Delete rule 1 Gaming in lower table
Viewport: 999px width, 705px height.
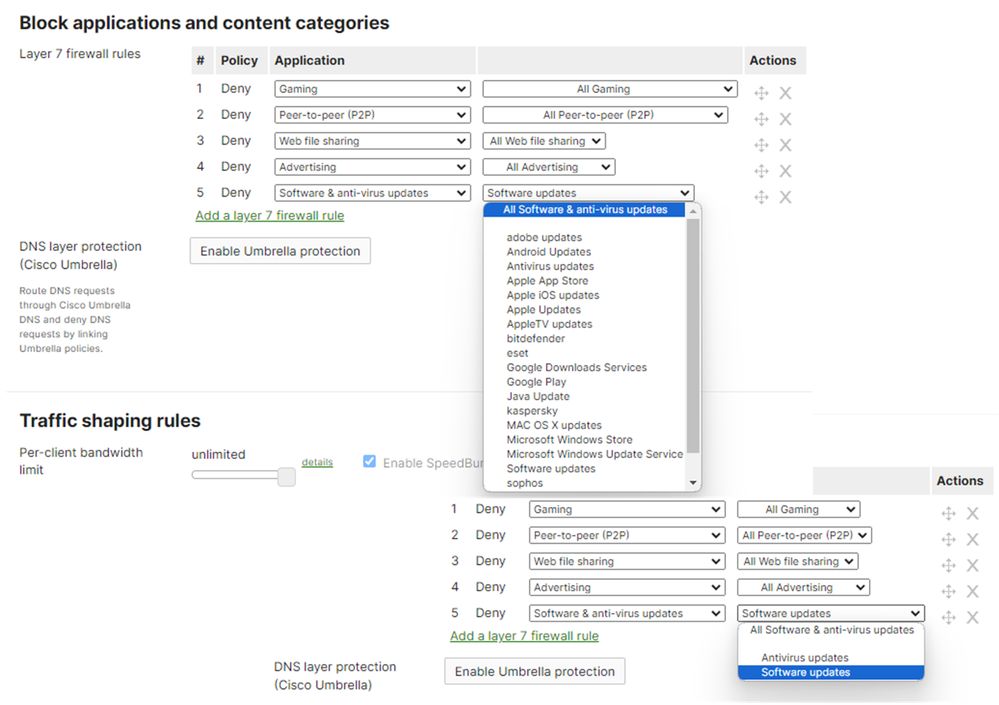972,513
